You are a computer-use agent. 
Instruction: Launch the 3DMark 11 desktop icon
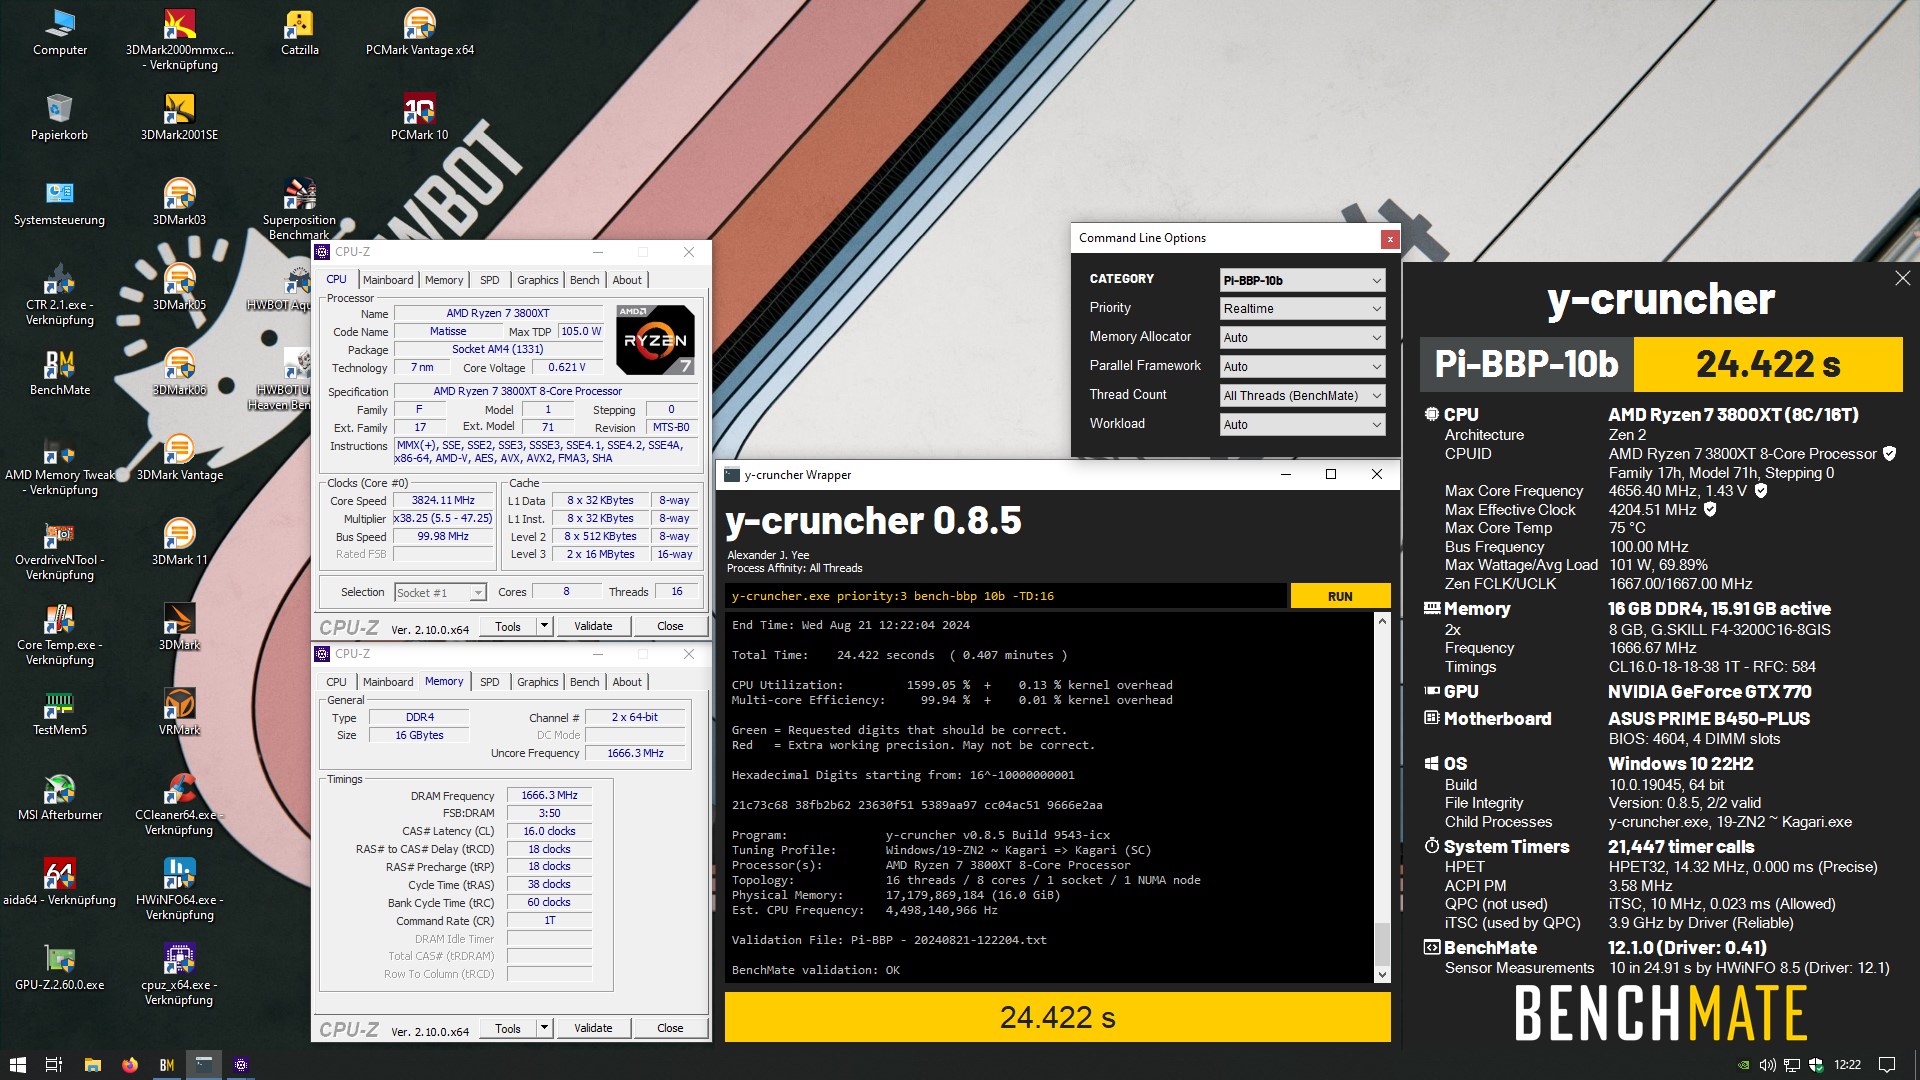pos(179,543)
